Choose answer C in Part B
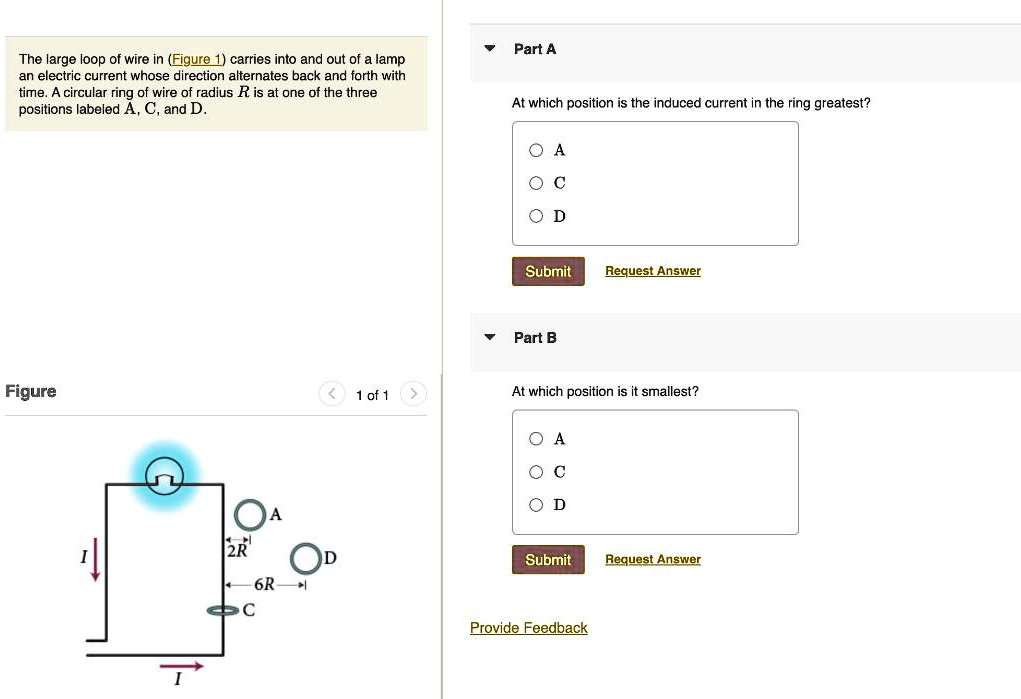The width and height of the screenshot is (1021, 699). click(536, 471)
